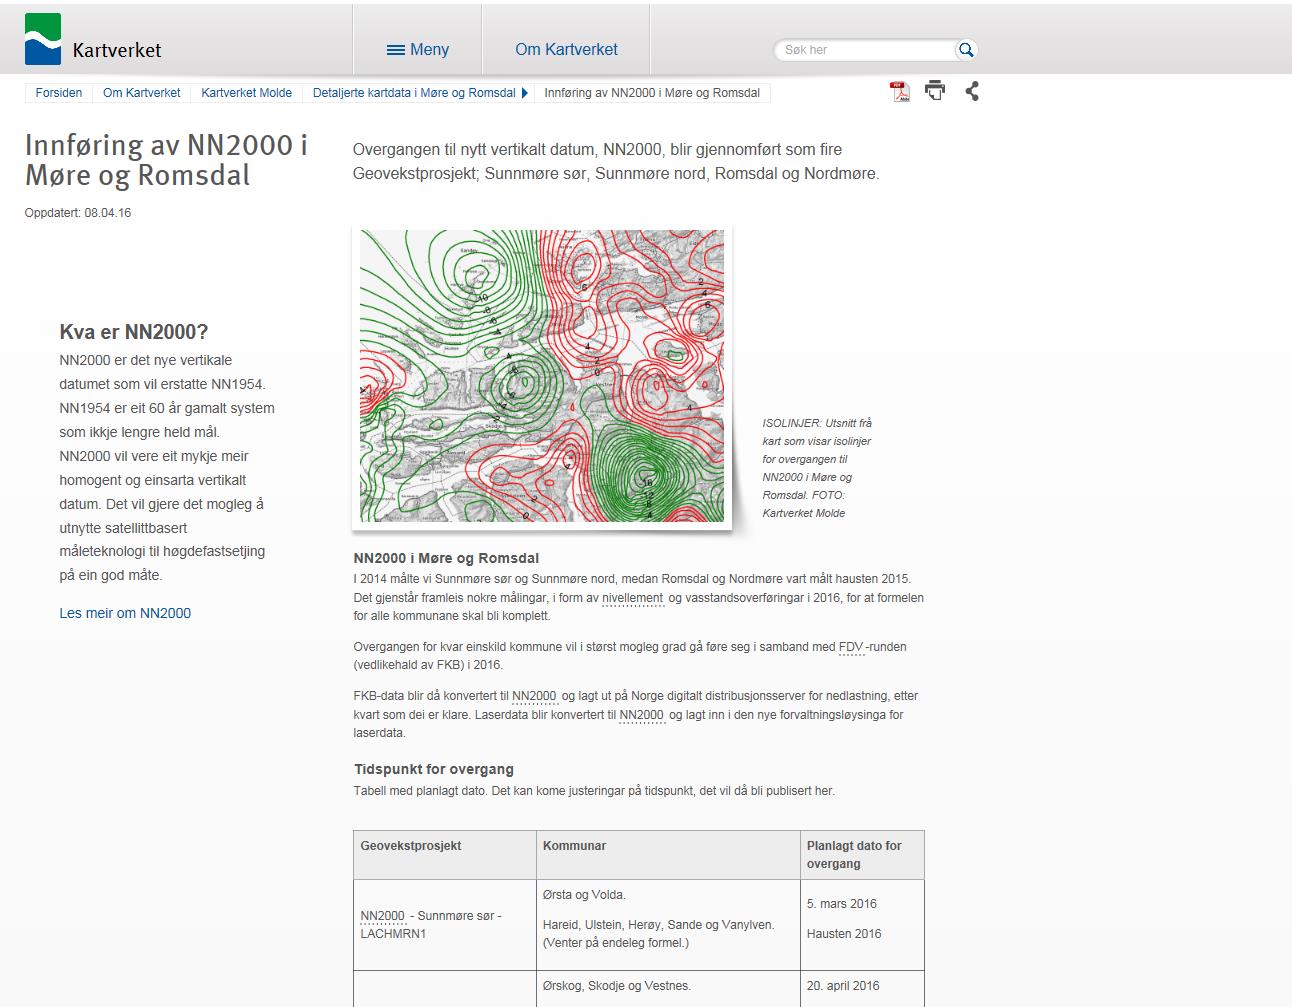Image resolution: width=1292 pixels, height=1007 pixels.
Task: Click the Oppdatert: 08.04.16 text
Action: [x=78, y=213]
